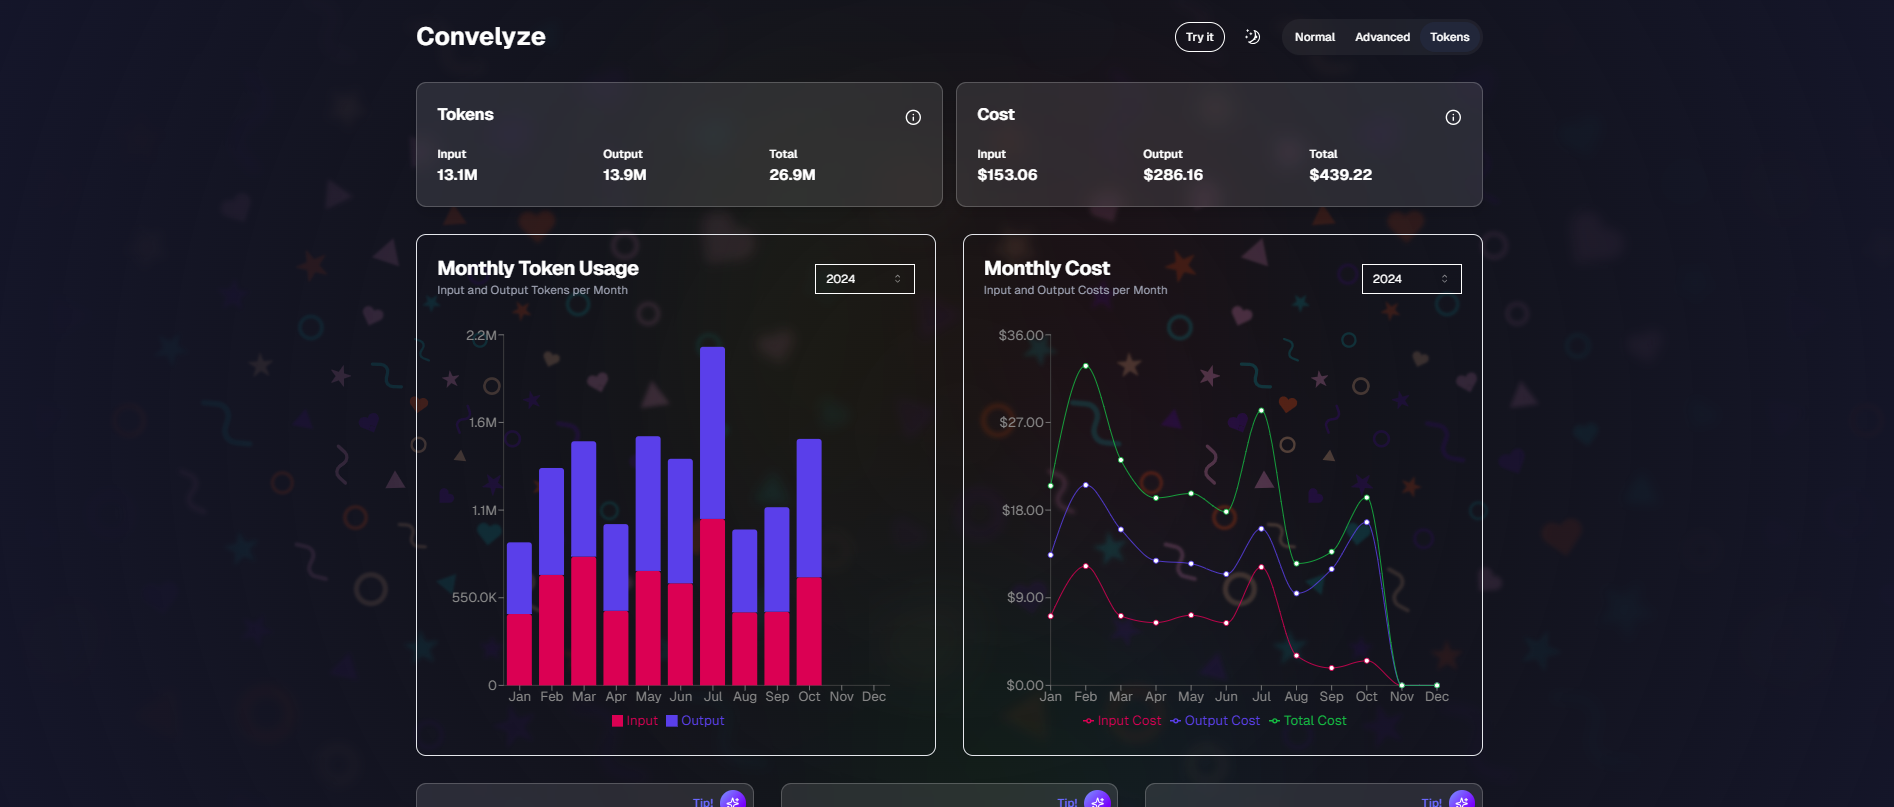Click the $286.16 output cost value

(1173, 175)
